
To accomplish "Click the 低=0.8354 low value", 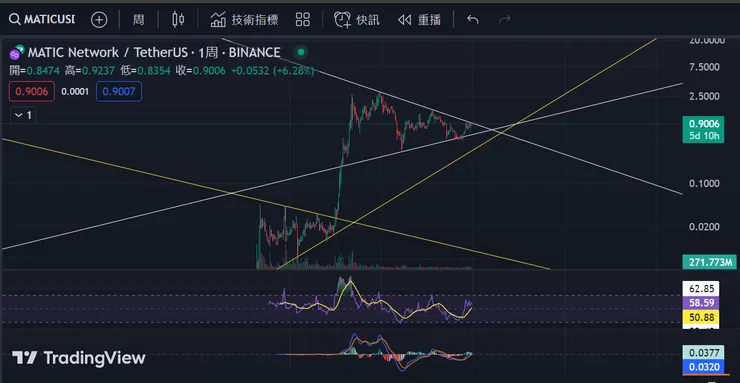I will pyautogui.click(x=145, y=71).
